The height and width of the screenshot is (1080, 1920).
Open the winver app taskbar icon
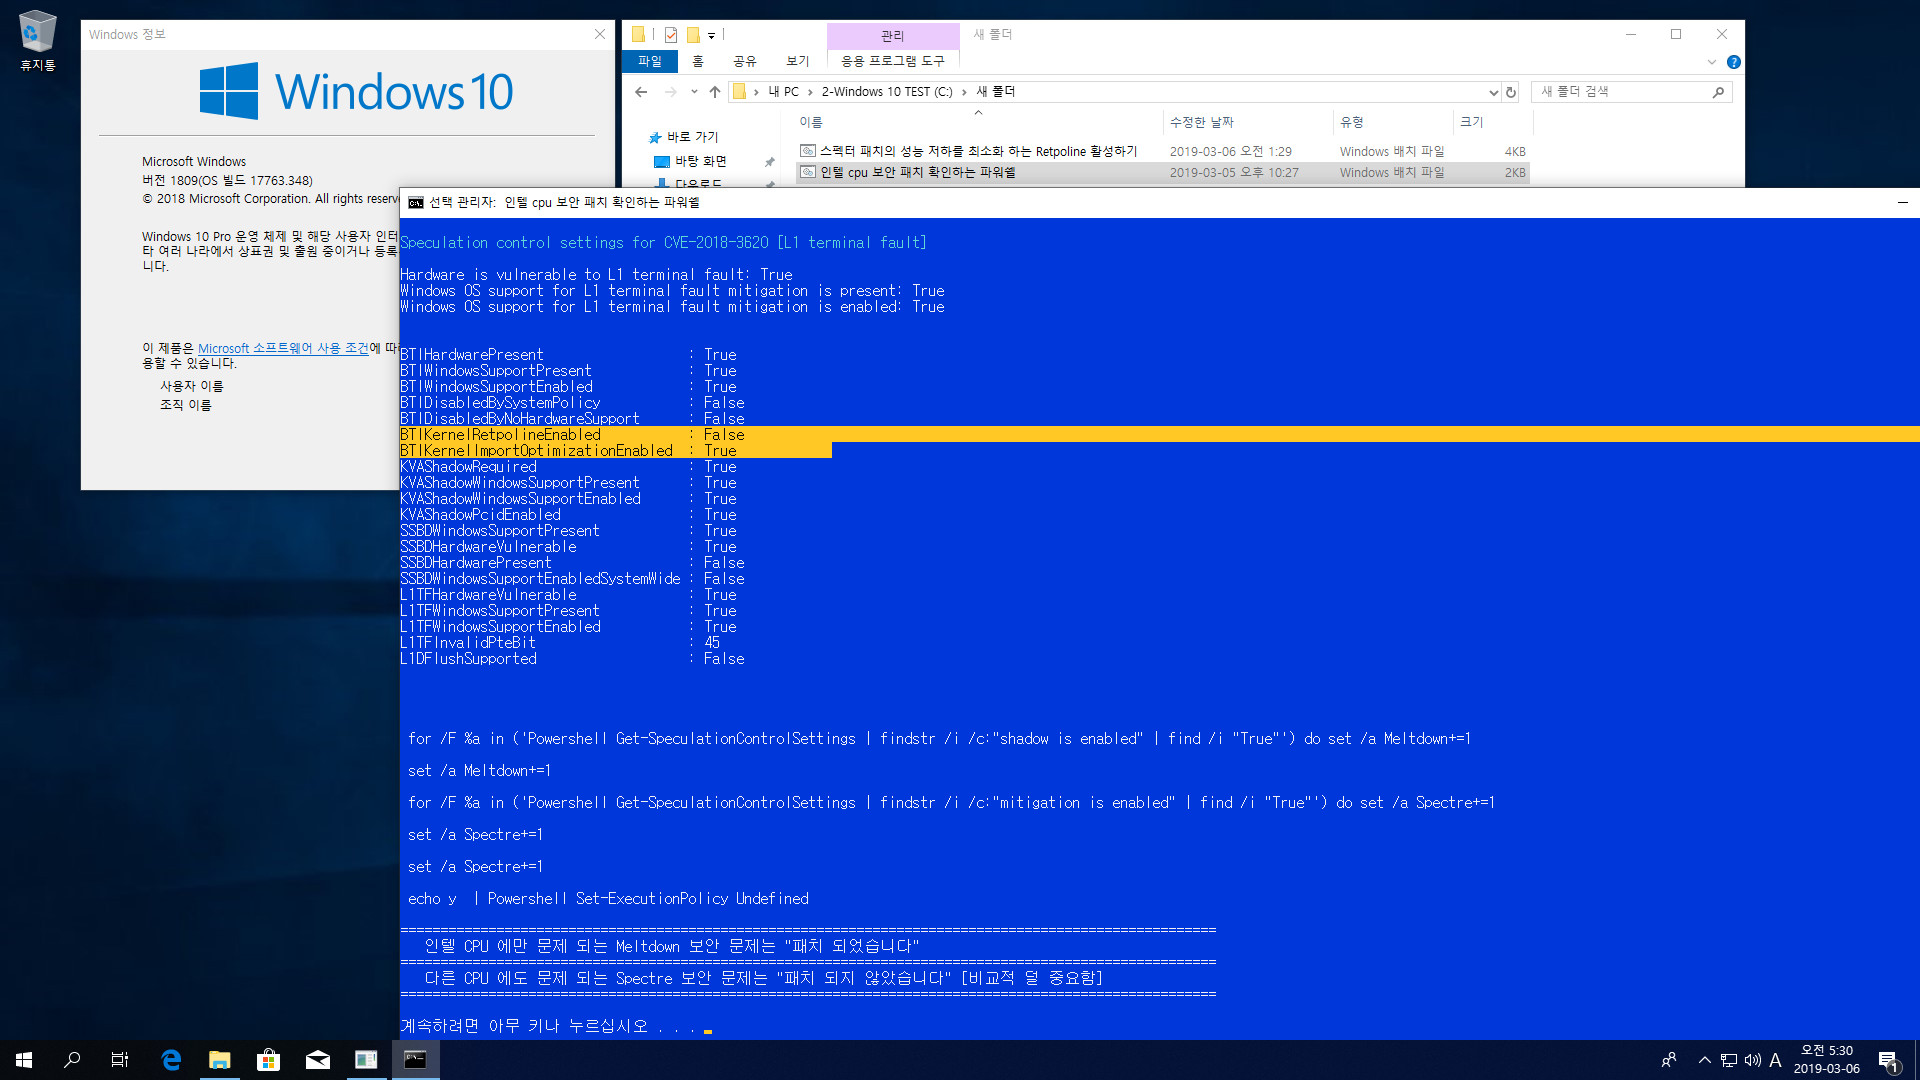click(366, 1060)
